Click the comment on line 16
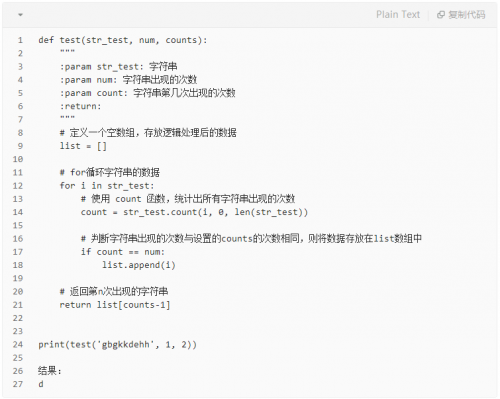 [251, 238]
